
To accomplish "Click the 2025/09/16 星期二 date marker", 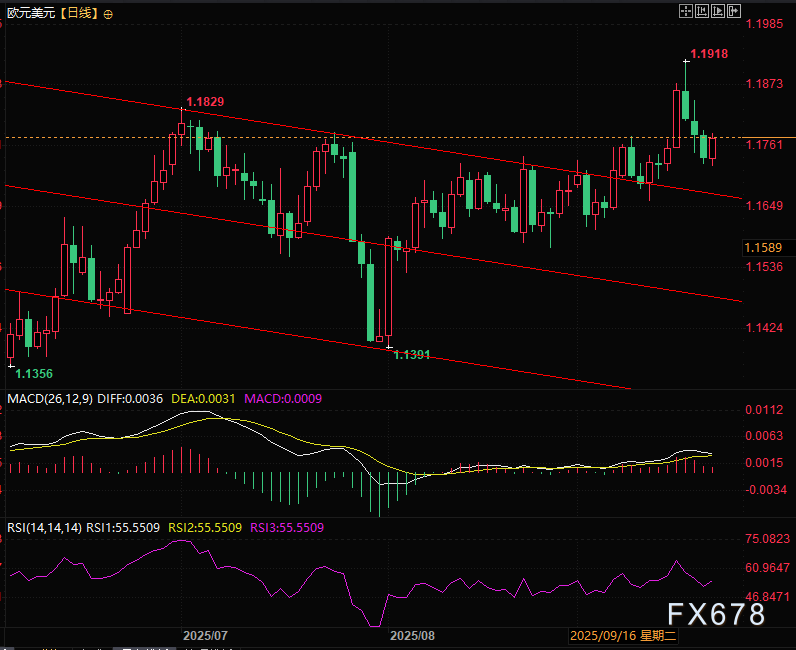I will 624,635.
